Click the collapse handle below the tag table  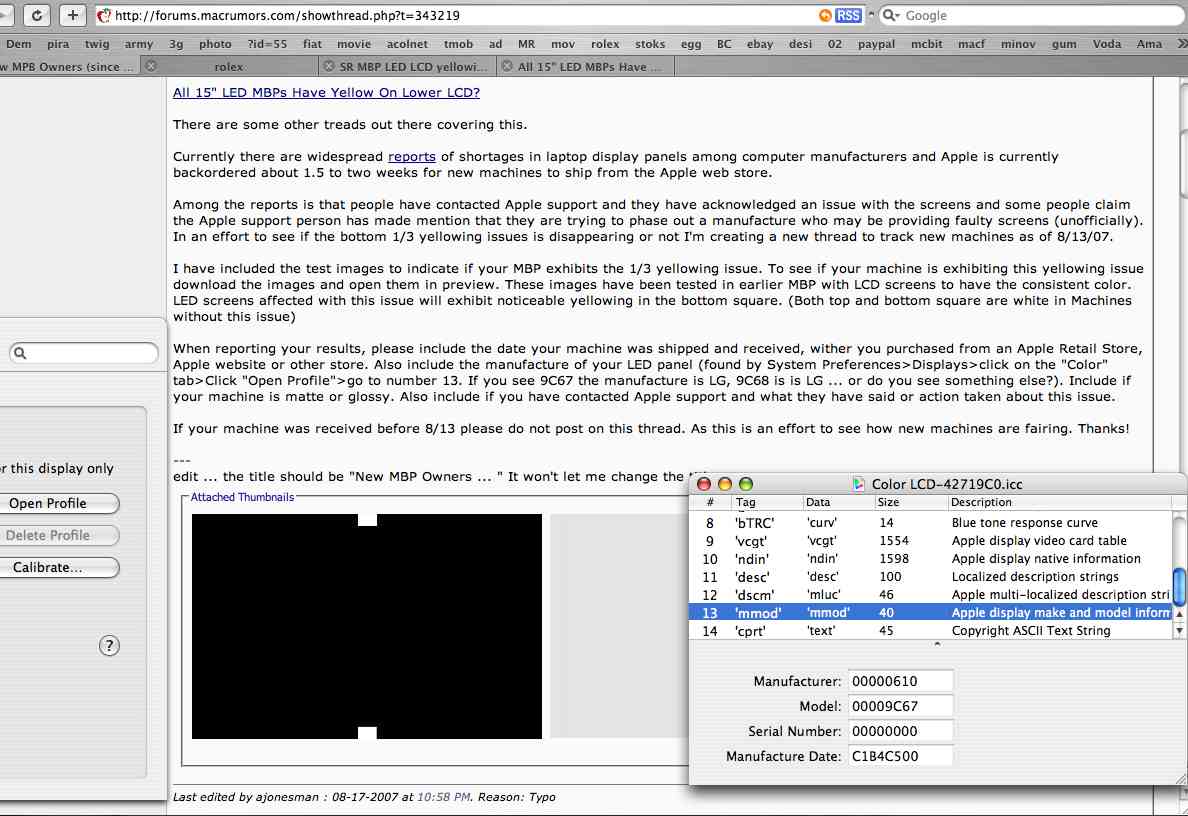pyautogui.click(x=937, y=644)
